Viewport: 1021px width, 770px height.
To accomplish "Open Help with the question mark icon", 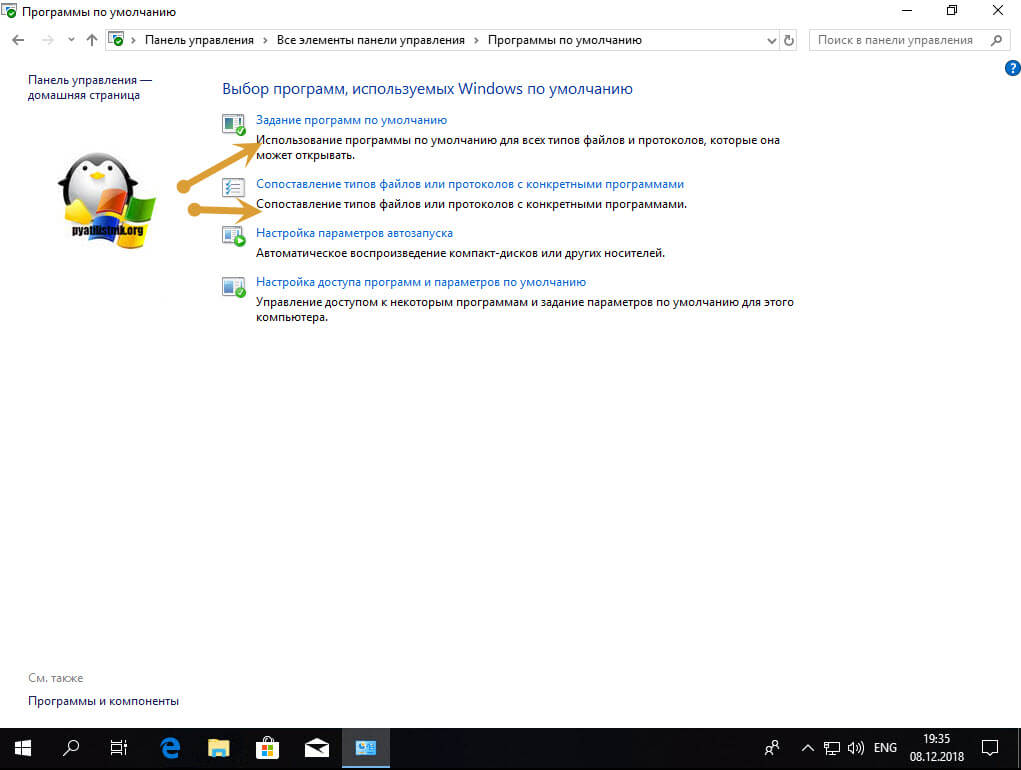I will 1013,68.
